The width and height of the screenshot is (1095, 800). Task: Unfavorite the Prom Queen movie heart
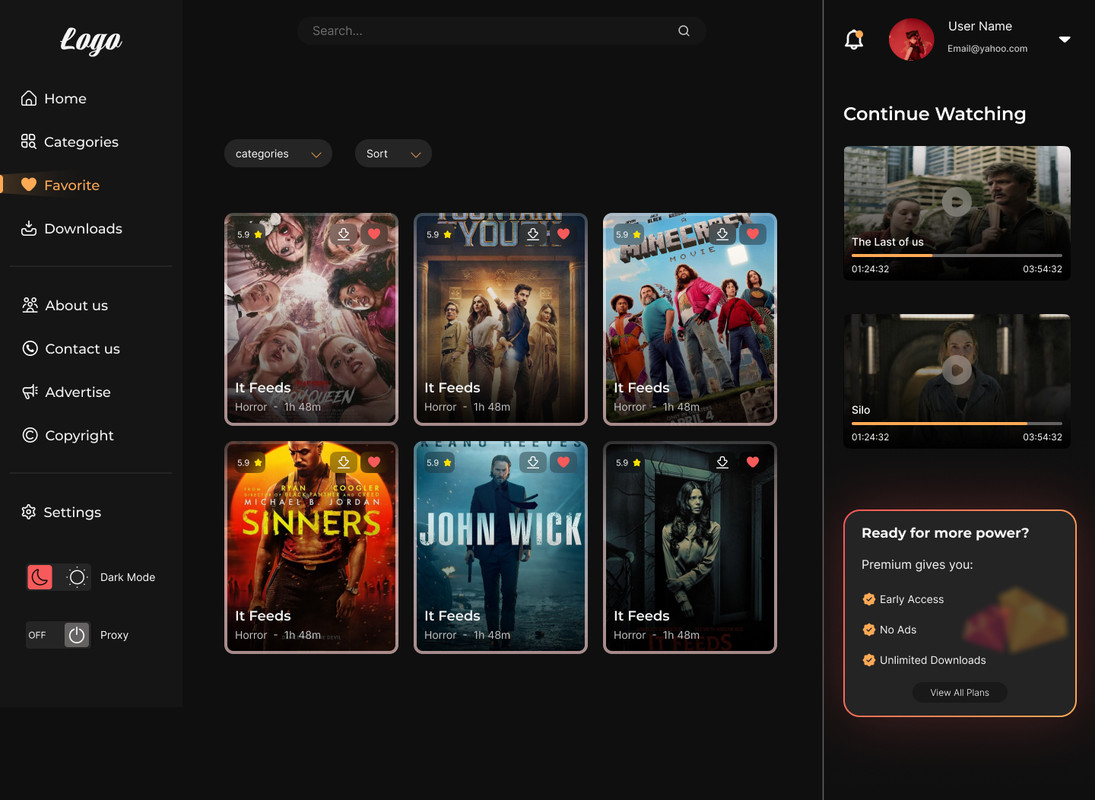[374, 234]
